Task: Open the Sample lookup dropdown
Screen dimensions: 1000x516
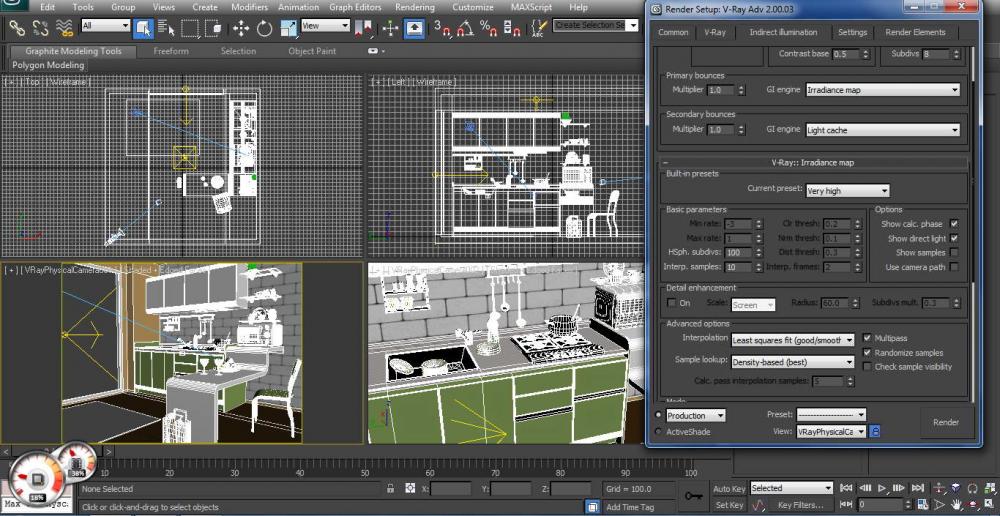Action: [x=793, y=362]
